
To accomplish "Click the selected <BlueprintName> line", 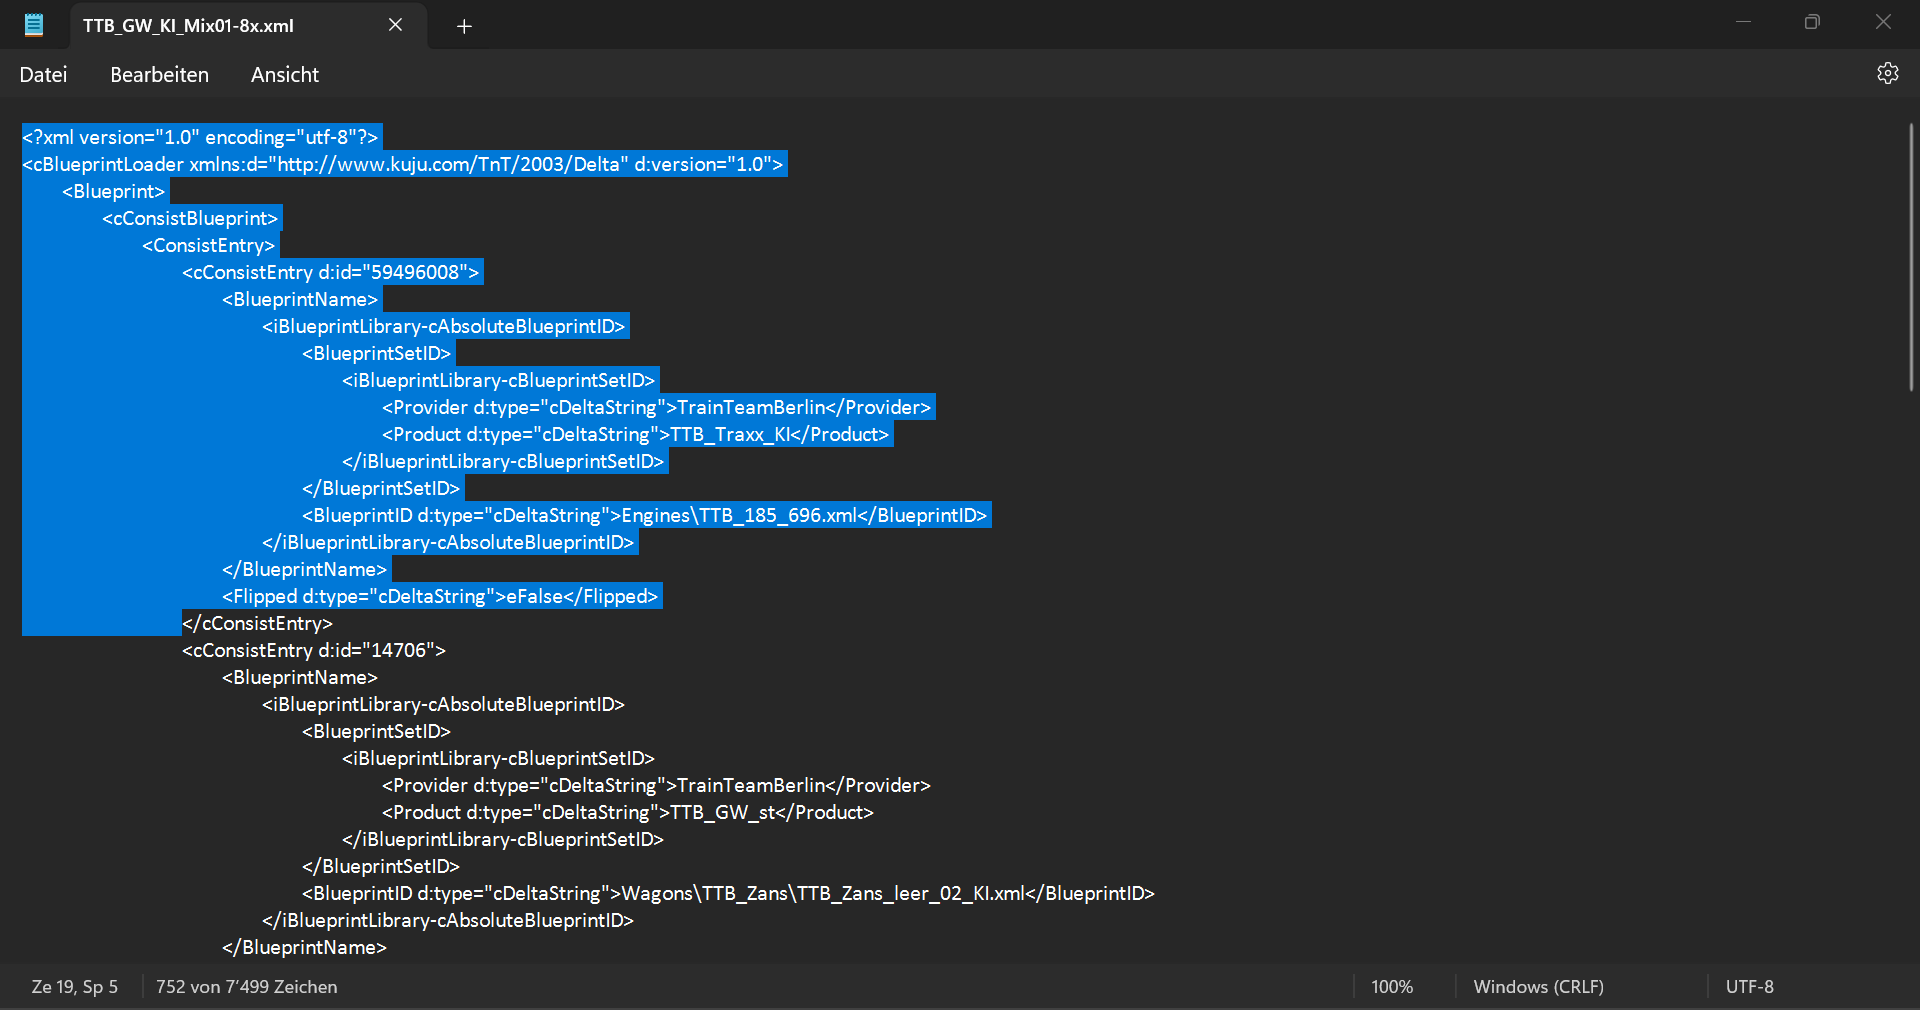I will click(x=300, y=299).
